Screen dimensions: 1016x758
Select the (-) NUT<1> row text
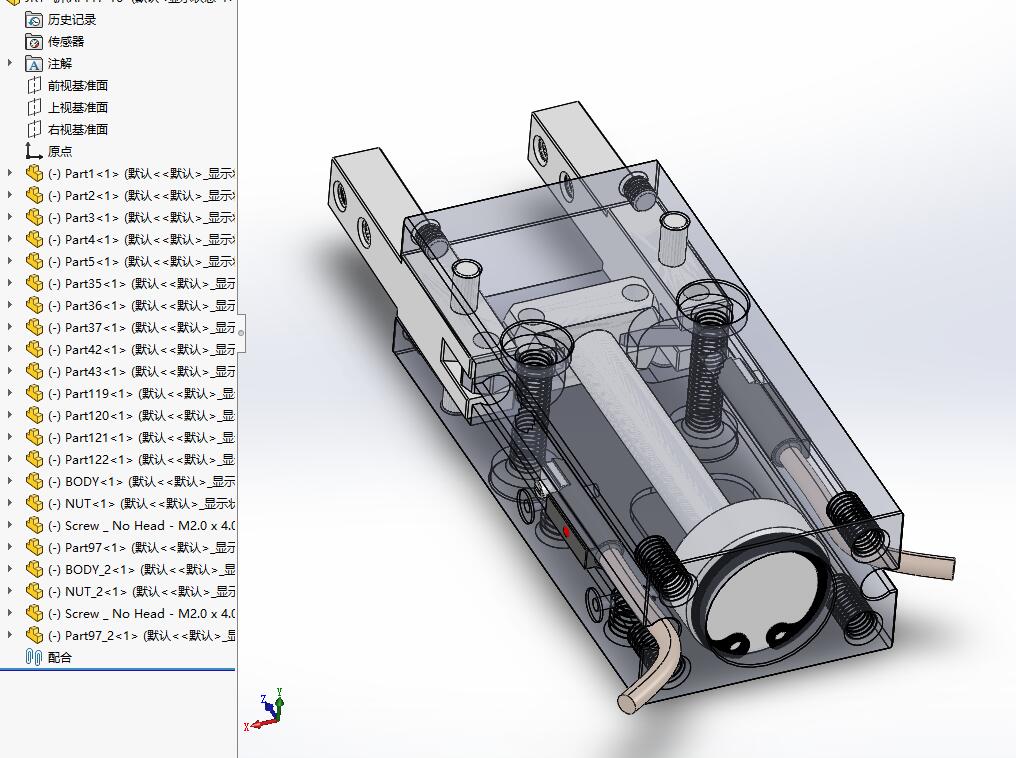[141, 504]
